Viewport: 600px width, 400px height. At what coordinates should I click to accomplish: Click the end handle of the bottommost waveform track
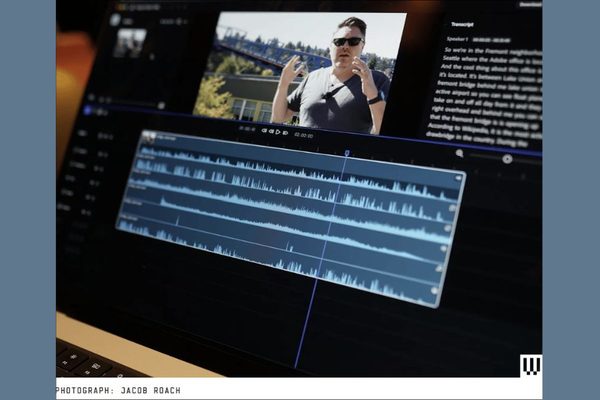click(x=434, y=291)
